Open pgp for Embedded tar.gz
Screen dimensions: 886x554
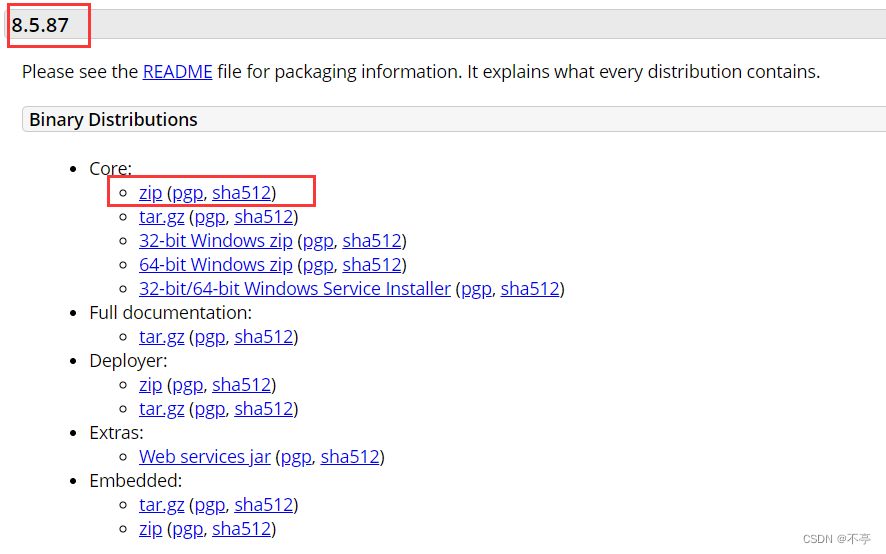[x=210, y=505]
